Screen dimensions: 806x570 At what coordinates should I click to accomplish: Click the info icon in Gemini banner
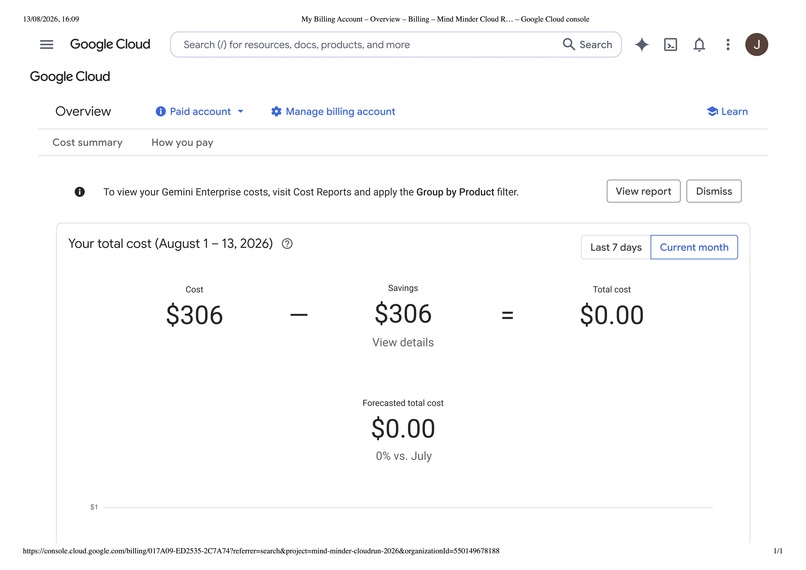coord(80,192)
